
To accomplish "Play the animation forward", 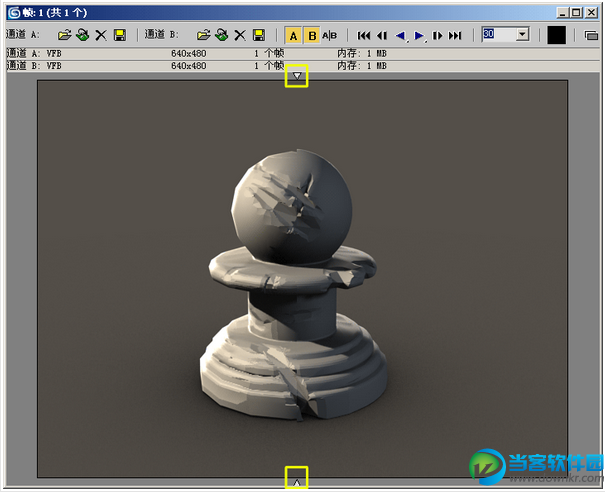I will coord(419,36).
